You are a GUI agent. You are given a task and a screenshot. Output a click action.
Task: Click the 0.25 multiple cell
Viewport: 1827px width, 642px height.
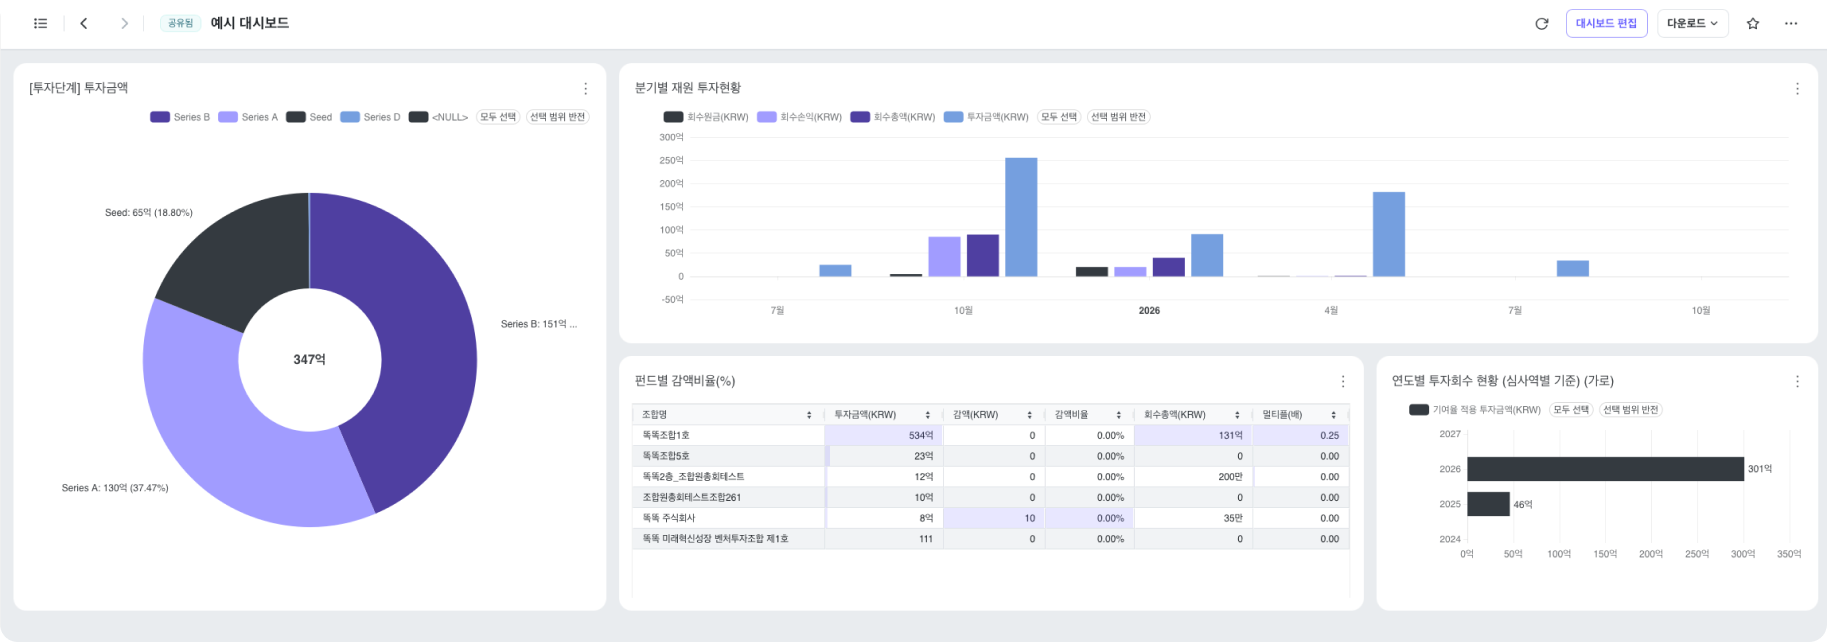click(1301, 435)
